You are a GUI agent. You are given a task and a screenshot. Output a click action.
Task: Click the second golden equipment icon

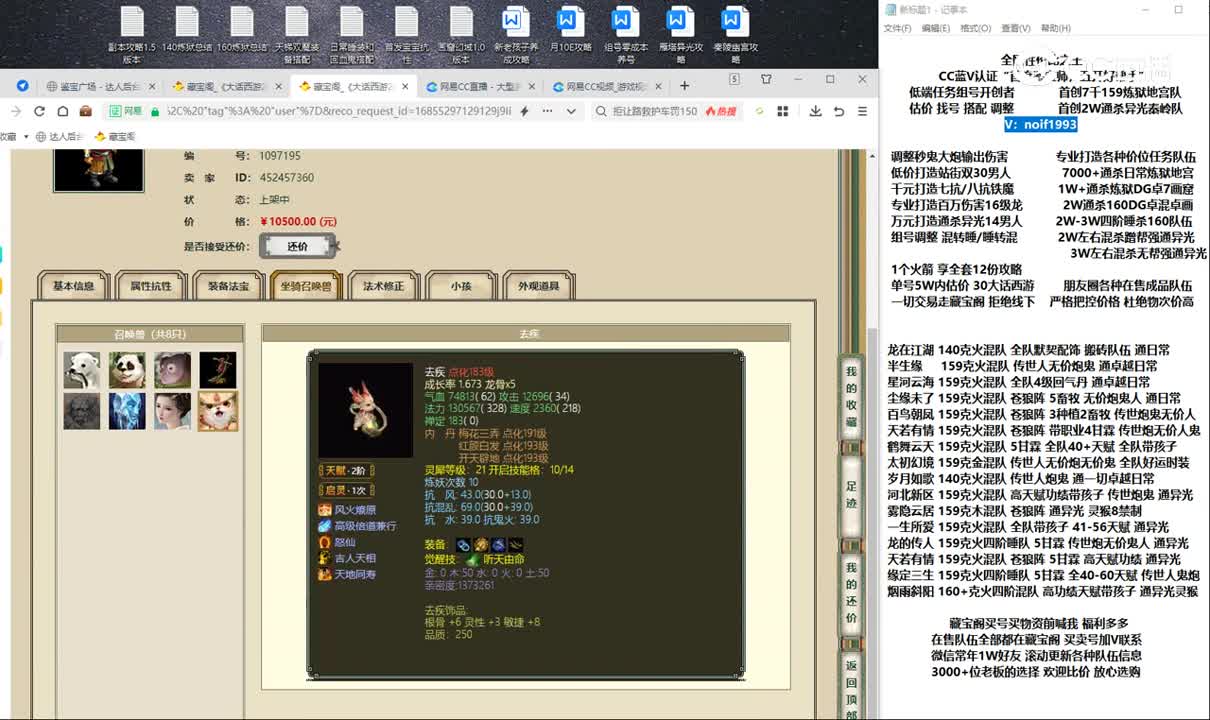click(481, 545)
